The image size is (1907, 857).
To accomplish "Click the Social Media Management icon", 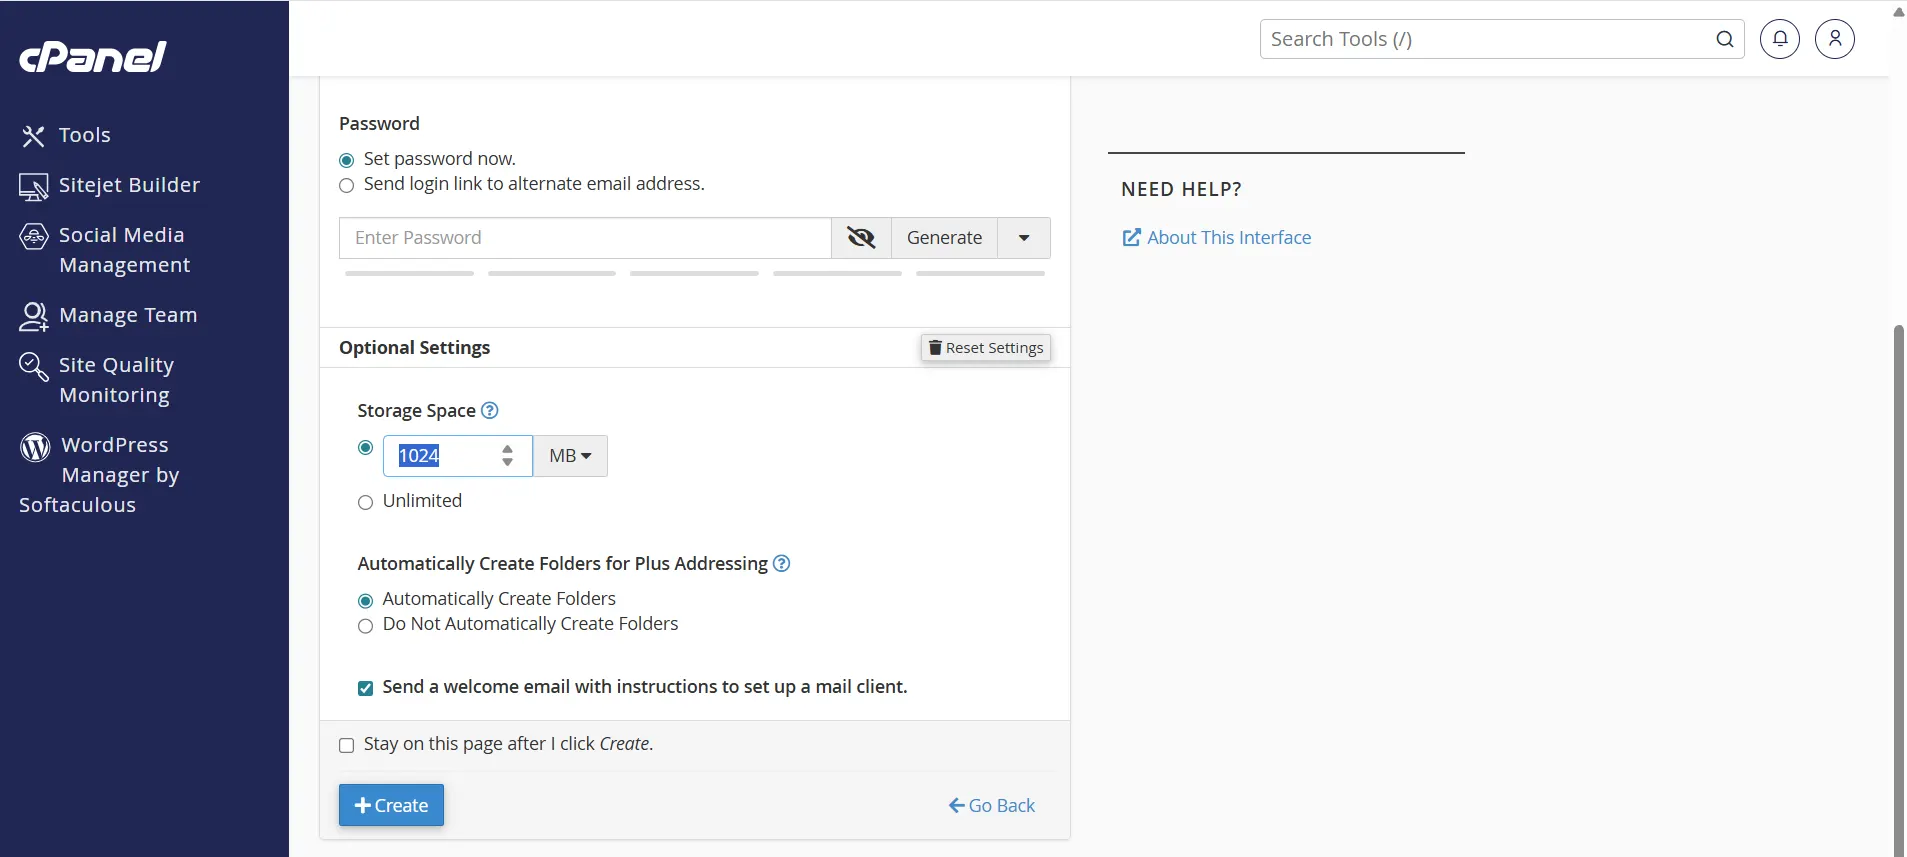I will coord(34,236).
